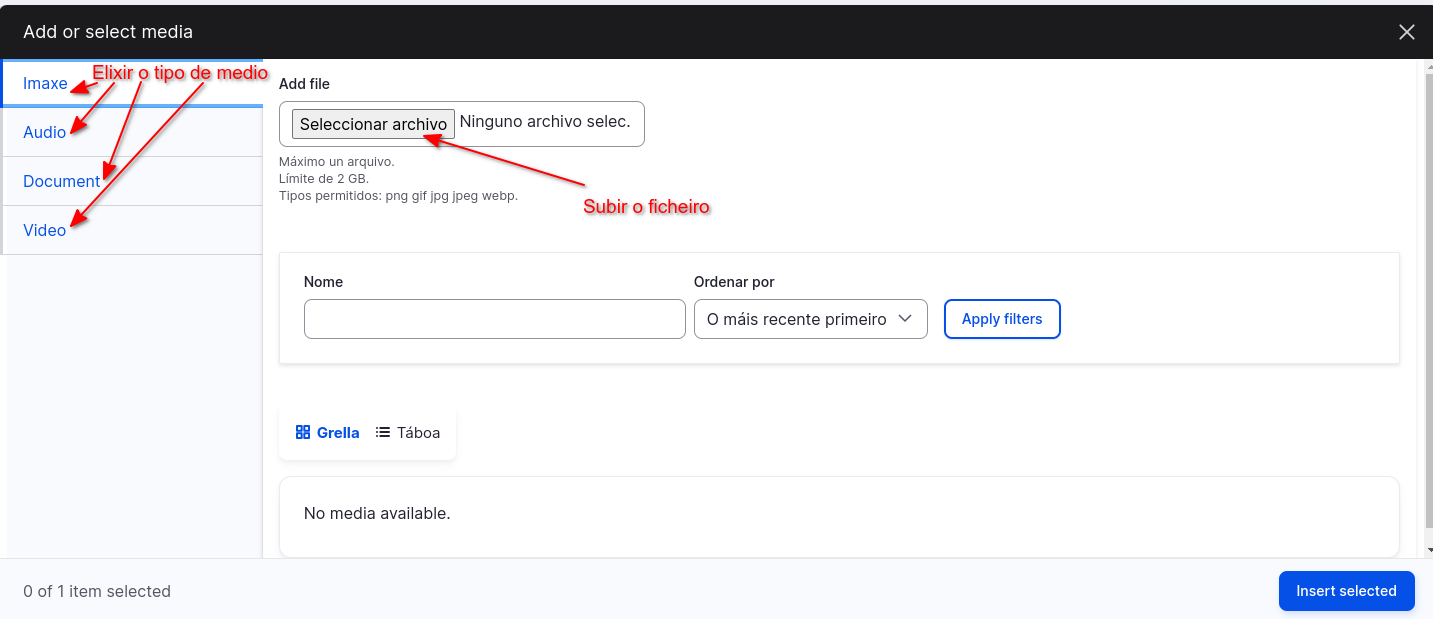Close the Add or select media dialog
Screen dimensions: 1433x619
point(1406,32)
